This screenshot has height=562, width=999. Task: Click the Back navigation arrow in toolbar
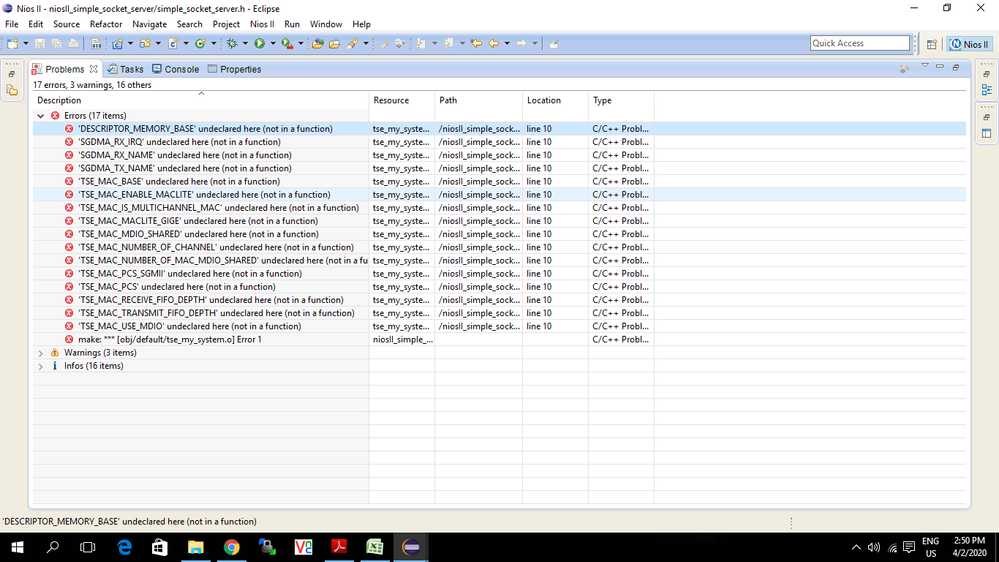pyautogui.click(x=493, y=43)
